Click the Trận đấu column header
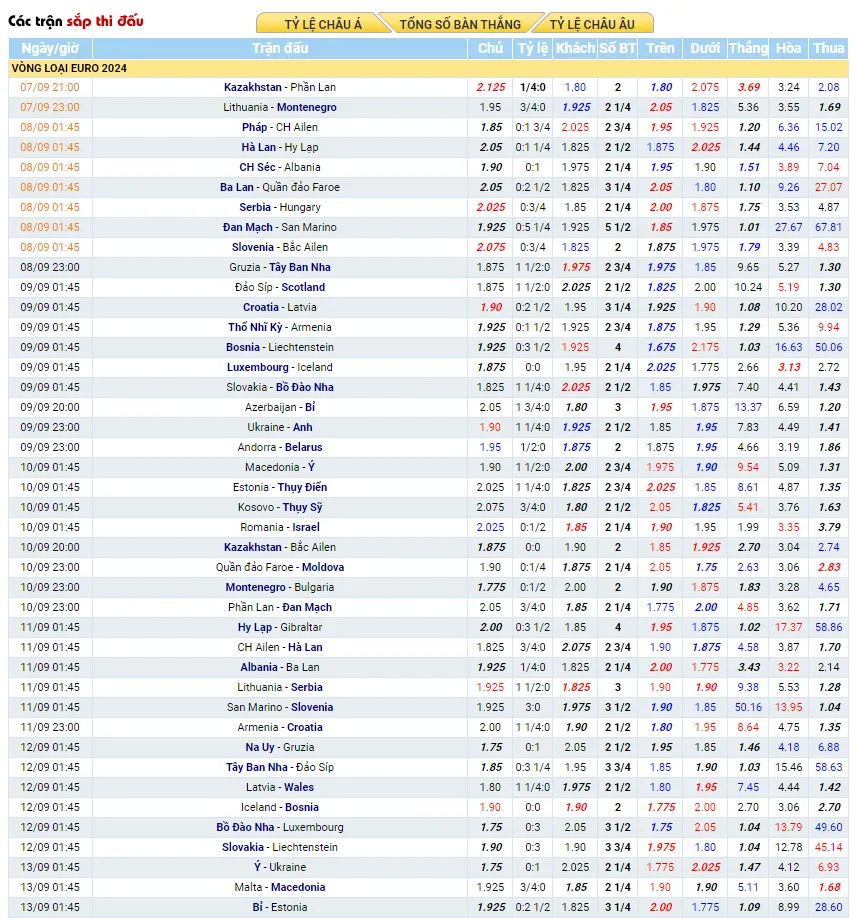This screenshot has width=858, height=918. [280, 48]
